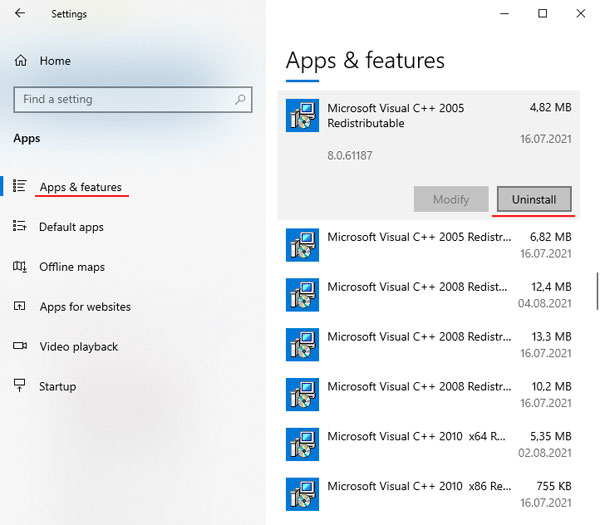
Task: Select Visual C++ 2010 x64 R... row
Action: point(429,444)
